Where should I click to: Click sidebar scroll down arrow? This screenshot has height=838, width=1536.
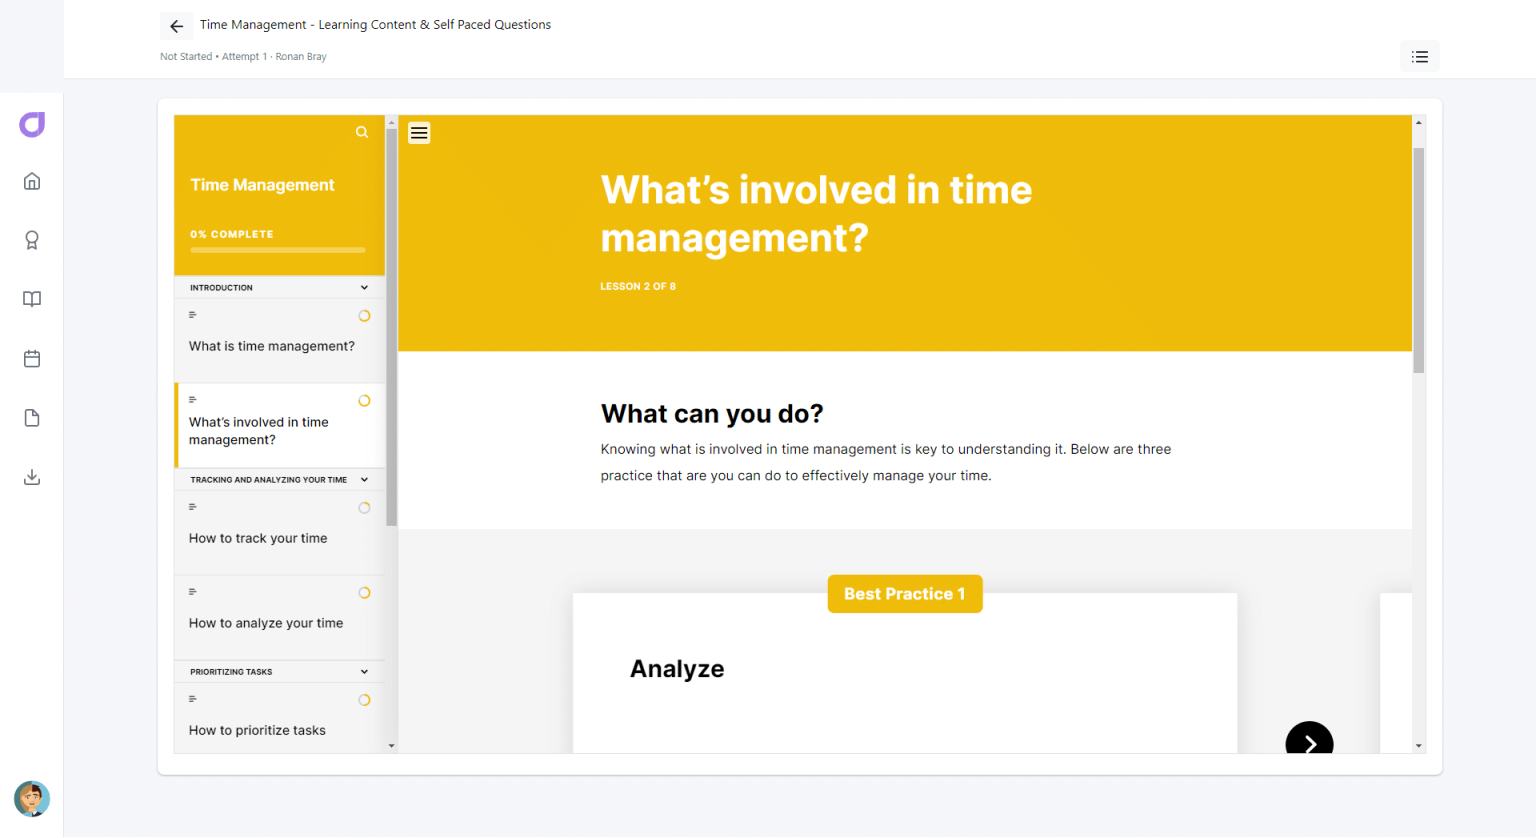tap(391, 746)
